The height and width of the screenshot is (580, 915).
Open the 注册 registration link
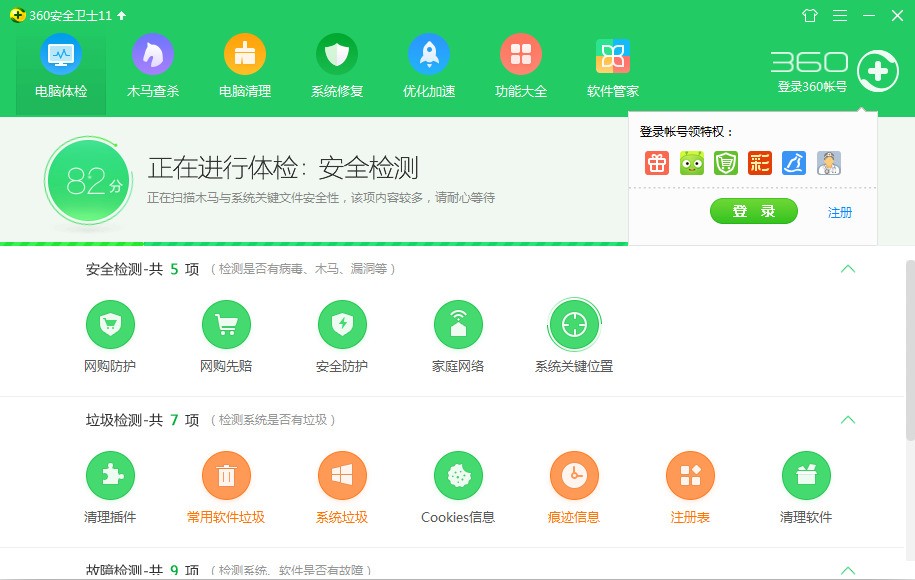coord(840,212)
